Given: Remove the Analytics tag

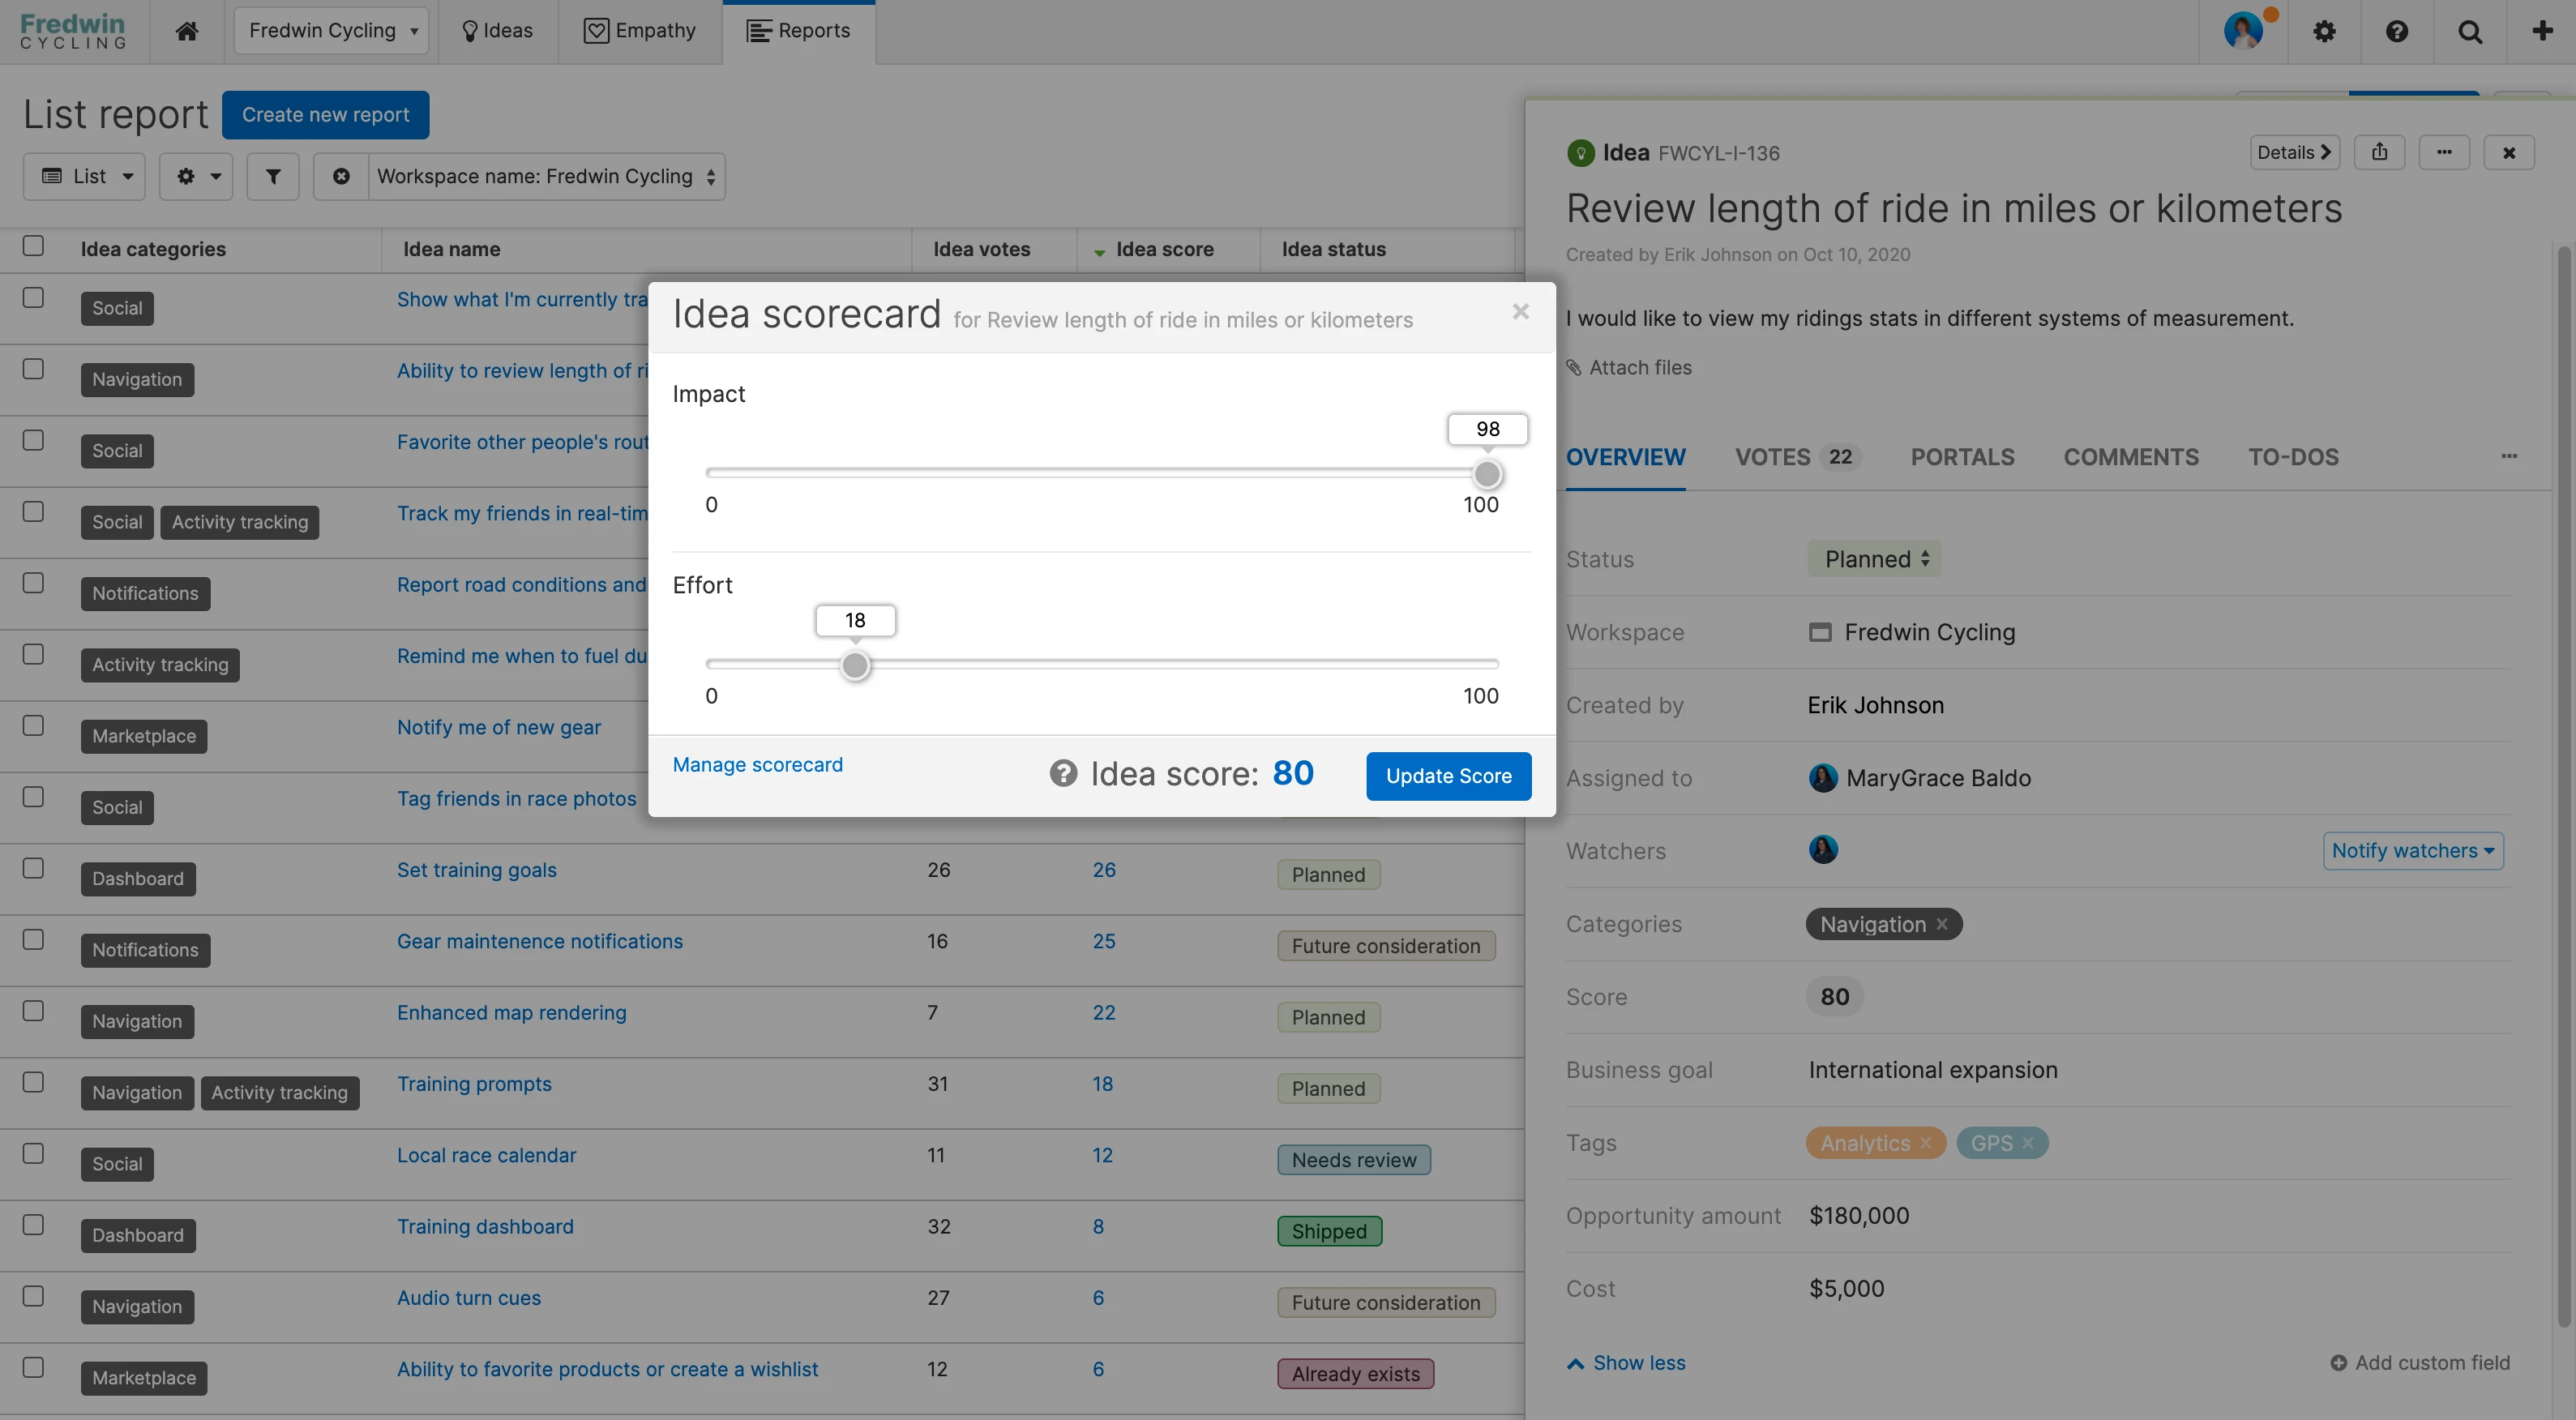Looking at the screenshot, I should [1925, 1143].
